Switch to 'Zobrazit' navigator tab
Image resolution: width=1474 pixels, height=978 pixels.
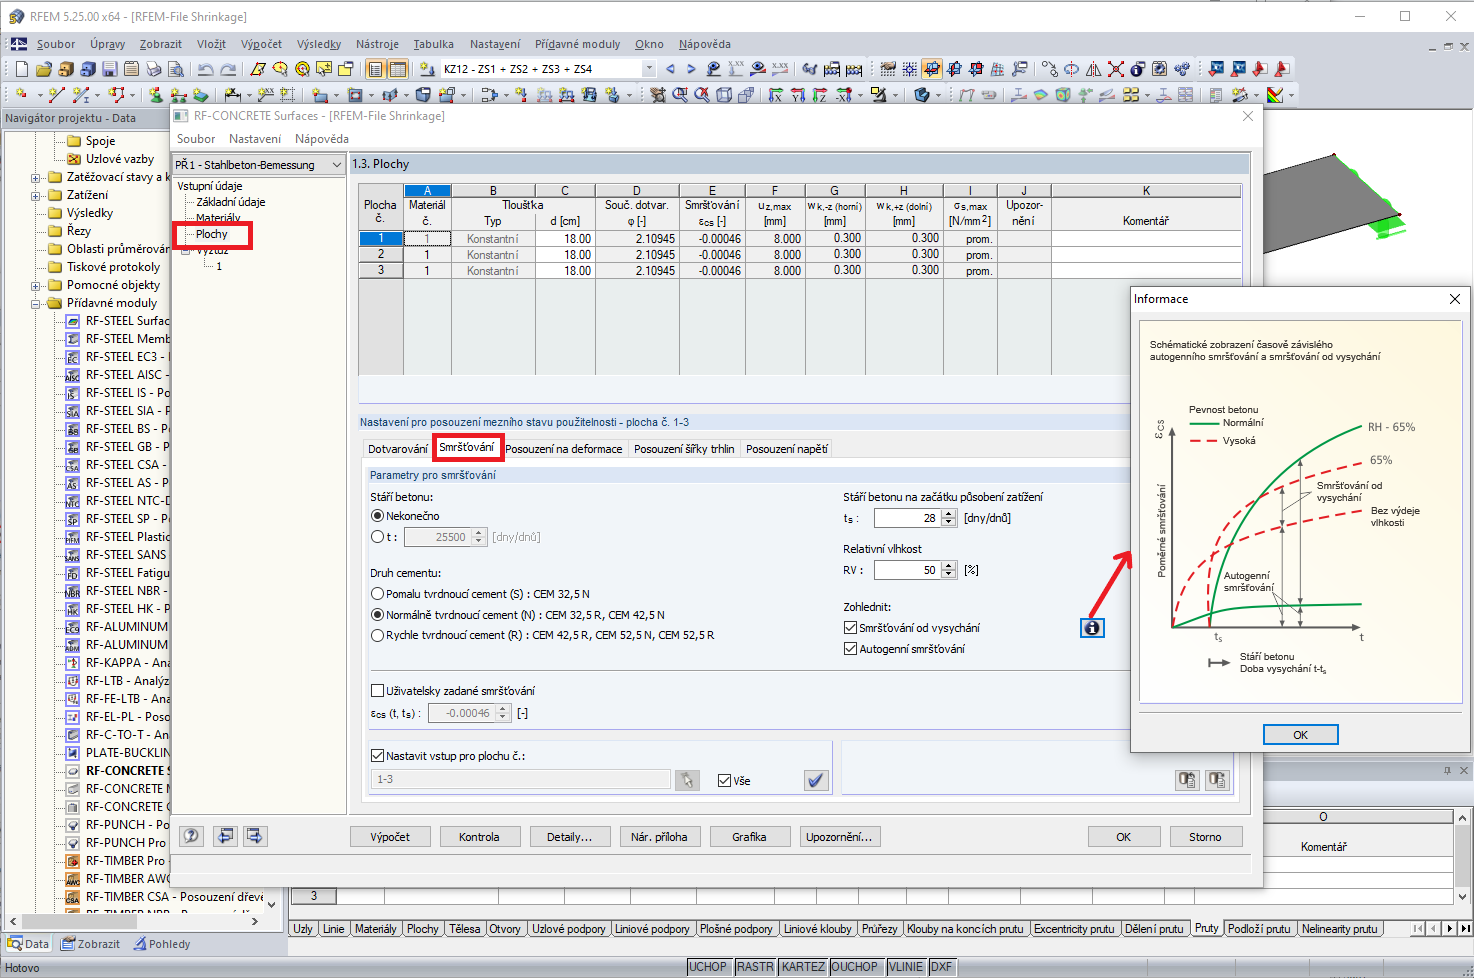(90, 944)
